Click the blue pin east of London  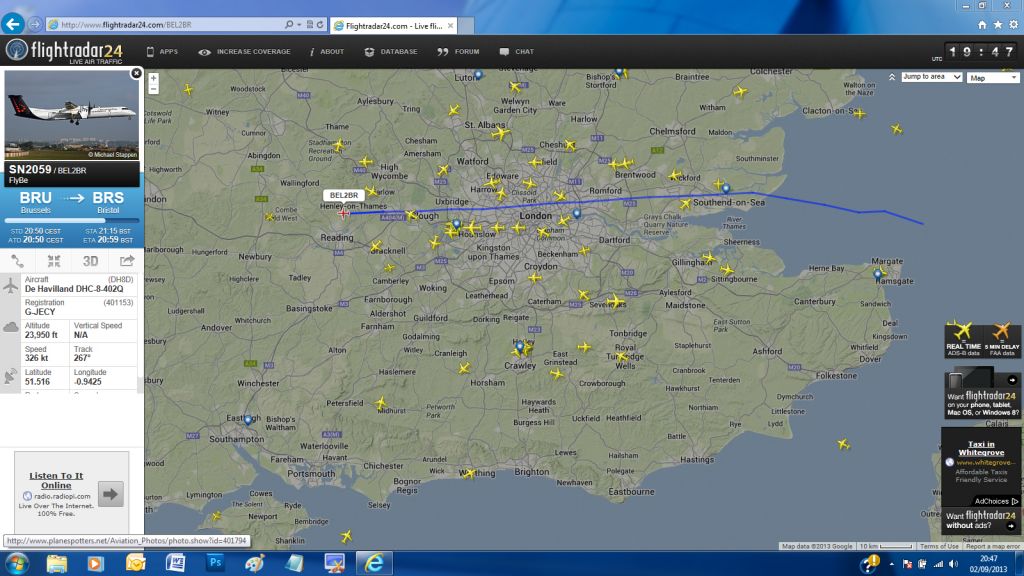577,214
